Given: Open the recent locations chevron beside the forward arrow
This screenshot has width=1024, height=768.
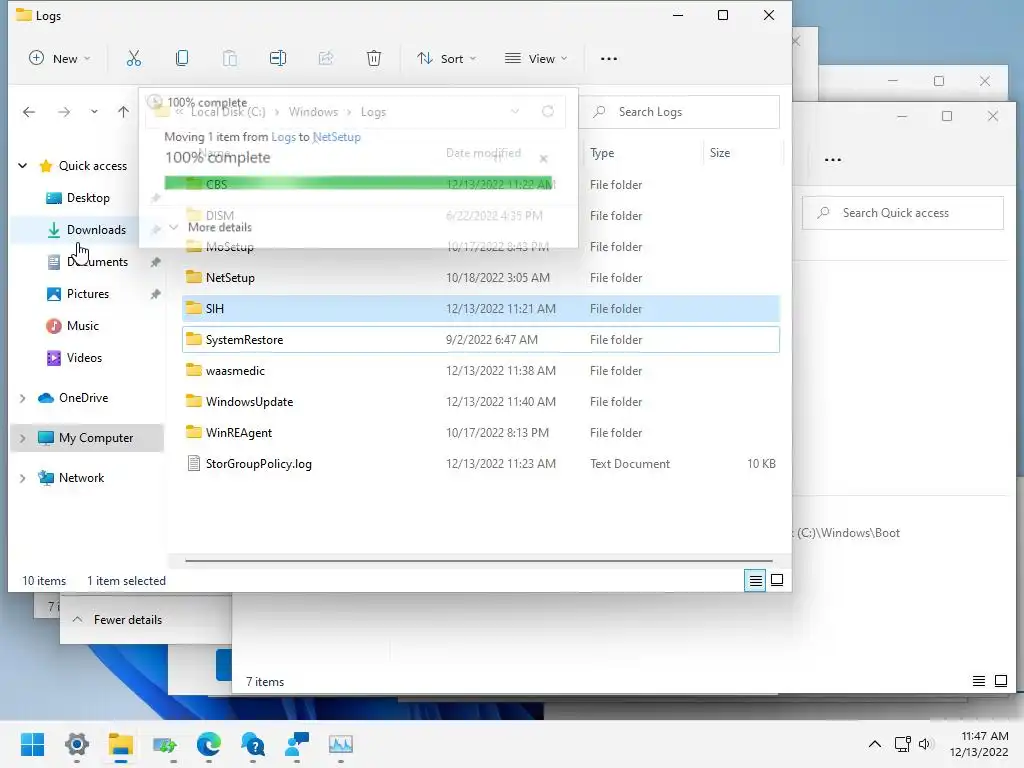Looking at the screenshot, I should (x=94, y=112).
